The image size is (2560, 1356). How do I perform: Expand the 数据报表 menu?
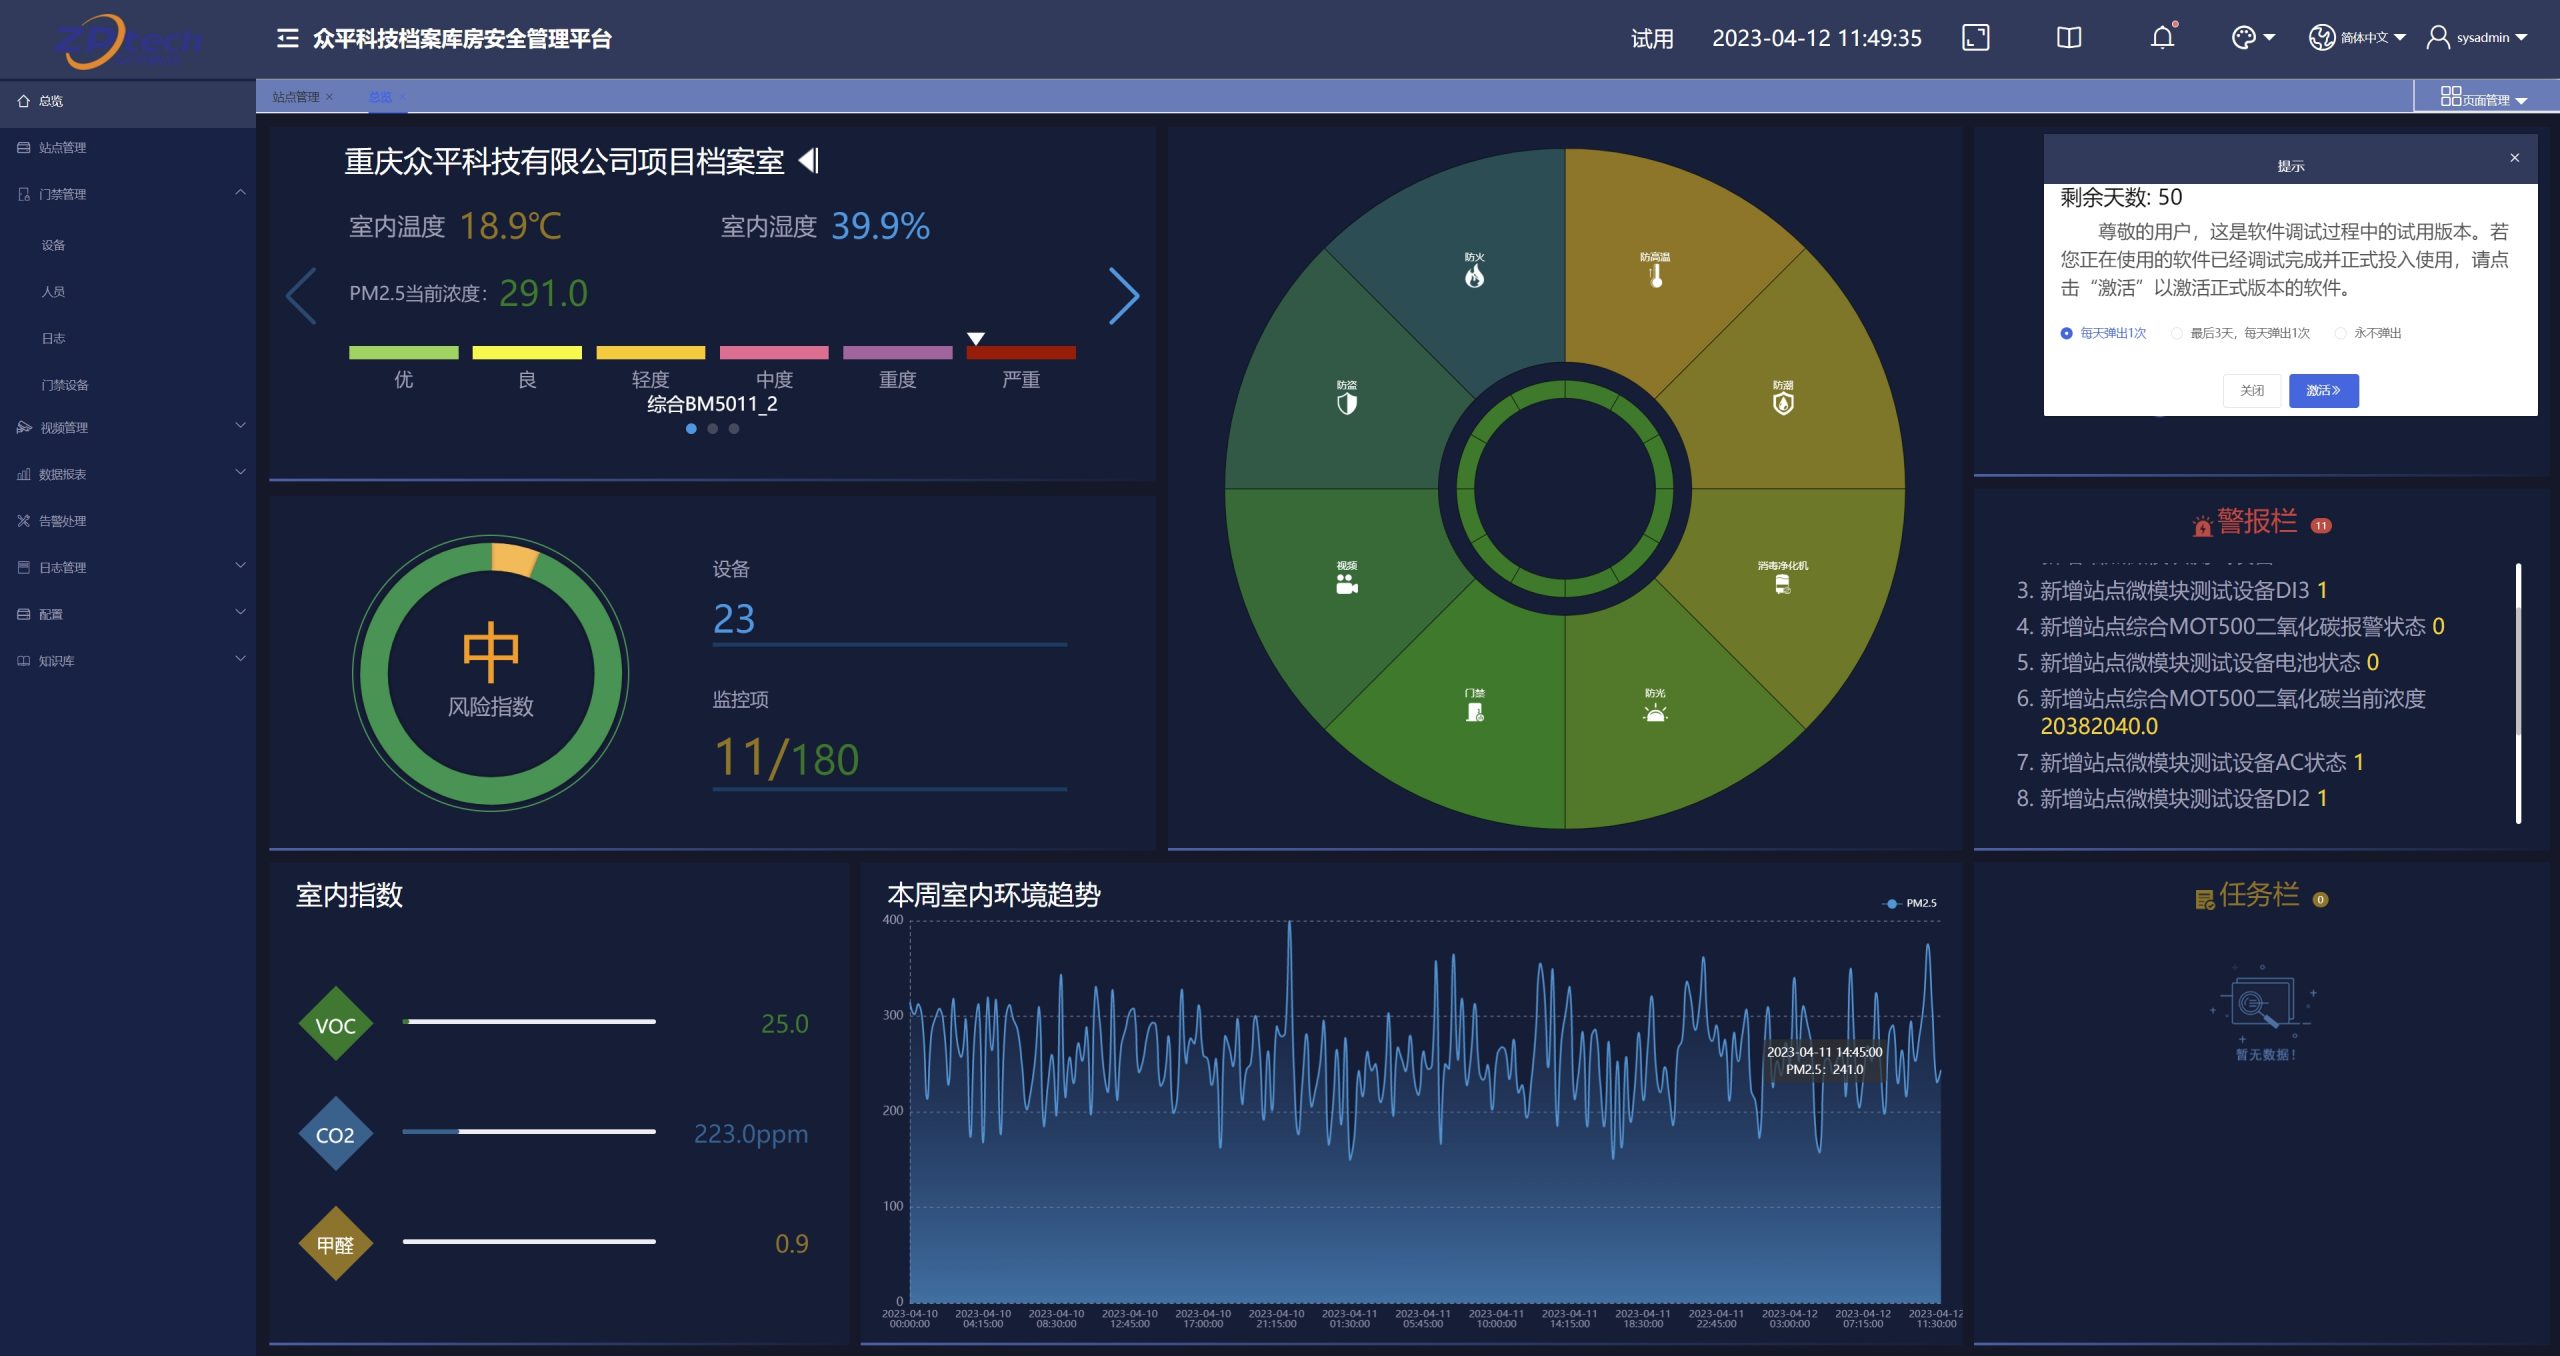240,473
